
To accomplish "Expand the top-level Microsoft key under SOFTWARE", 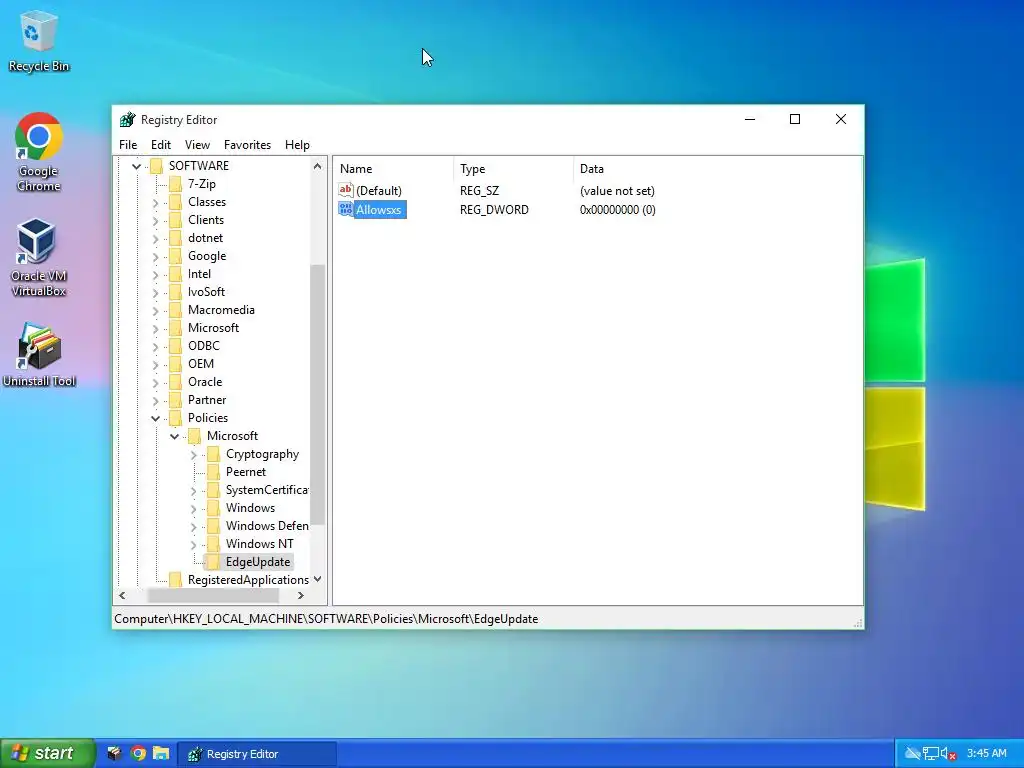I will pos(155,328).
